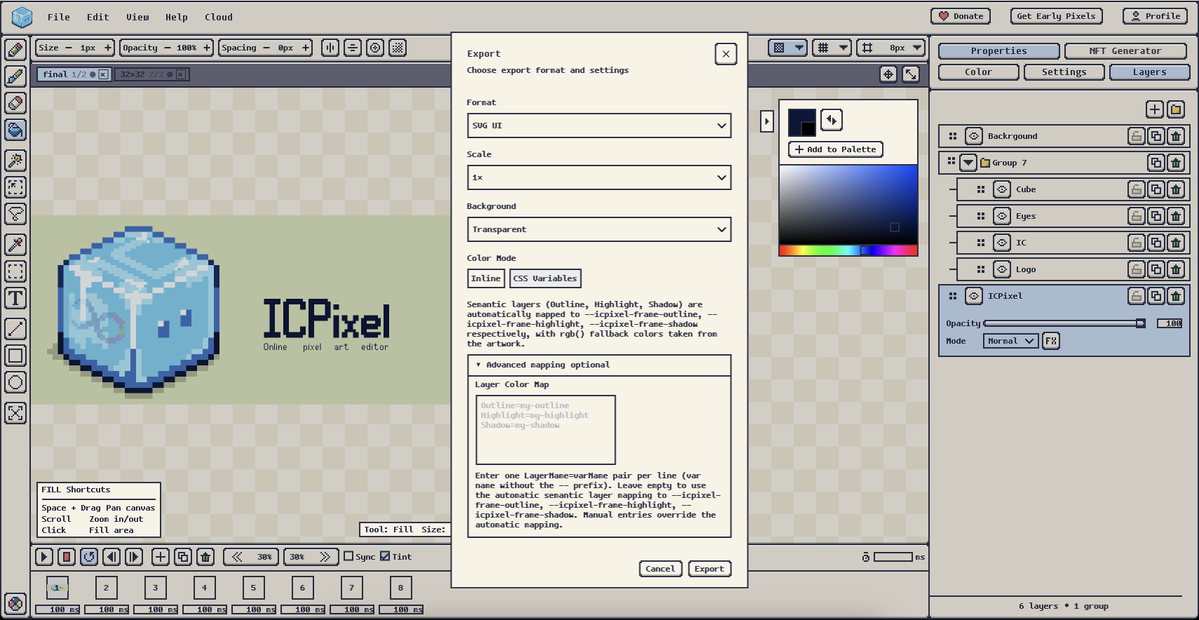
Task: Select the Text tool
Action: 15,298
